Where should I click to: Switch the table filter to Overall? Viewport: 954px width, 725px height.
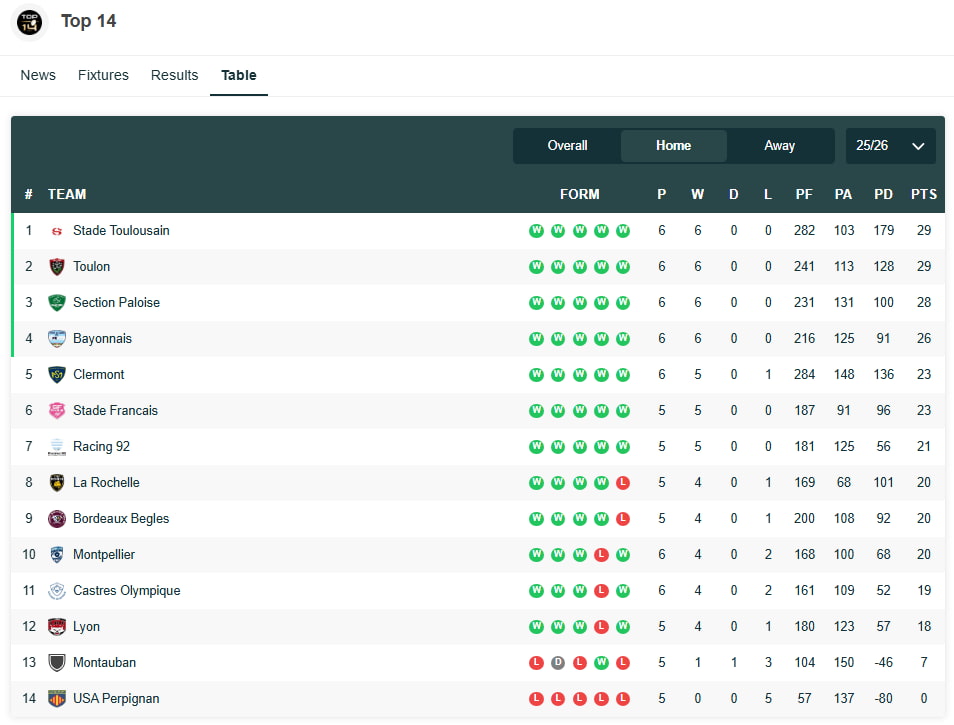point(566,145)
